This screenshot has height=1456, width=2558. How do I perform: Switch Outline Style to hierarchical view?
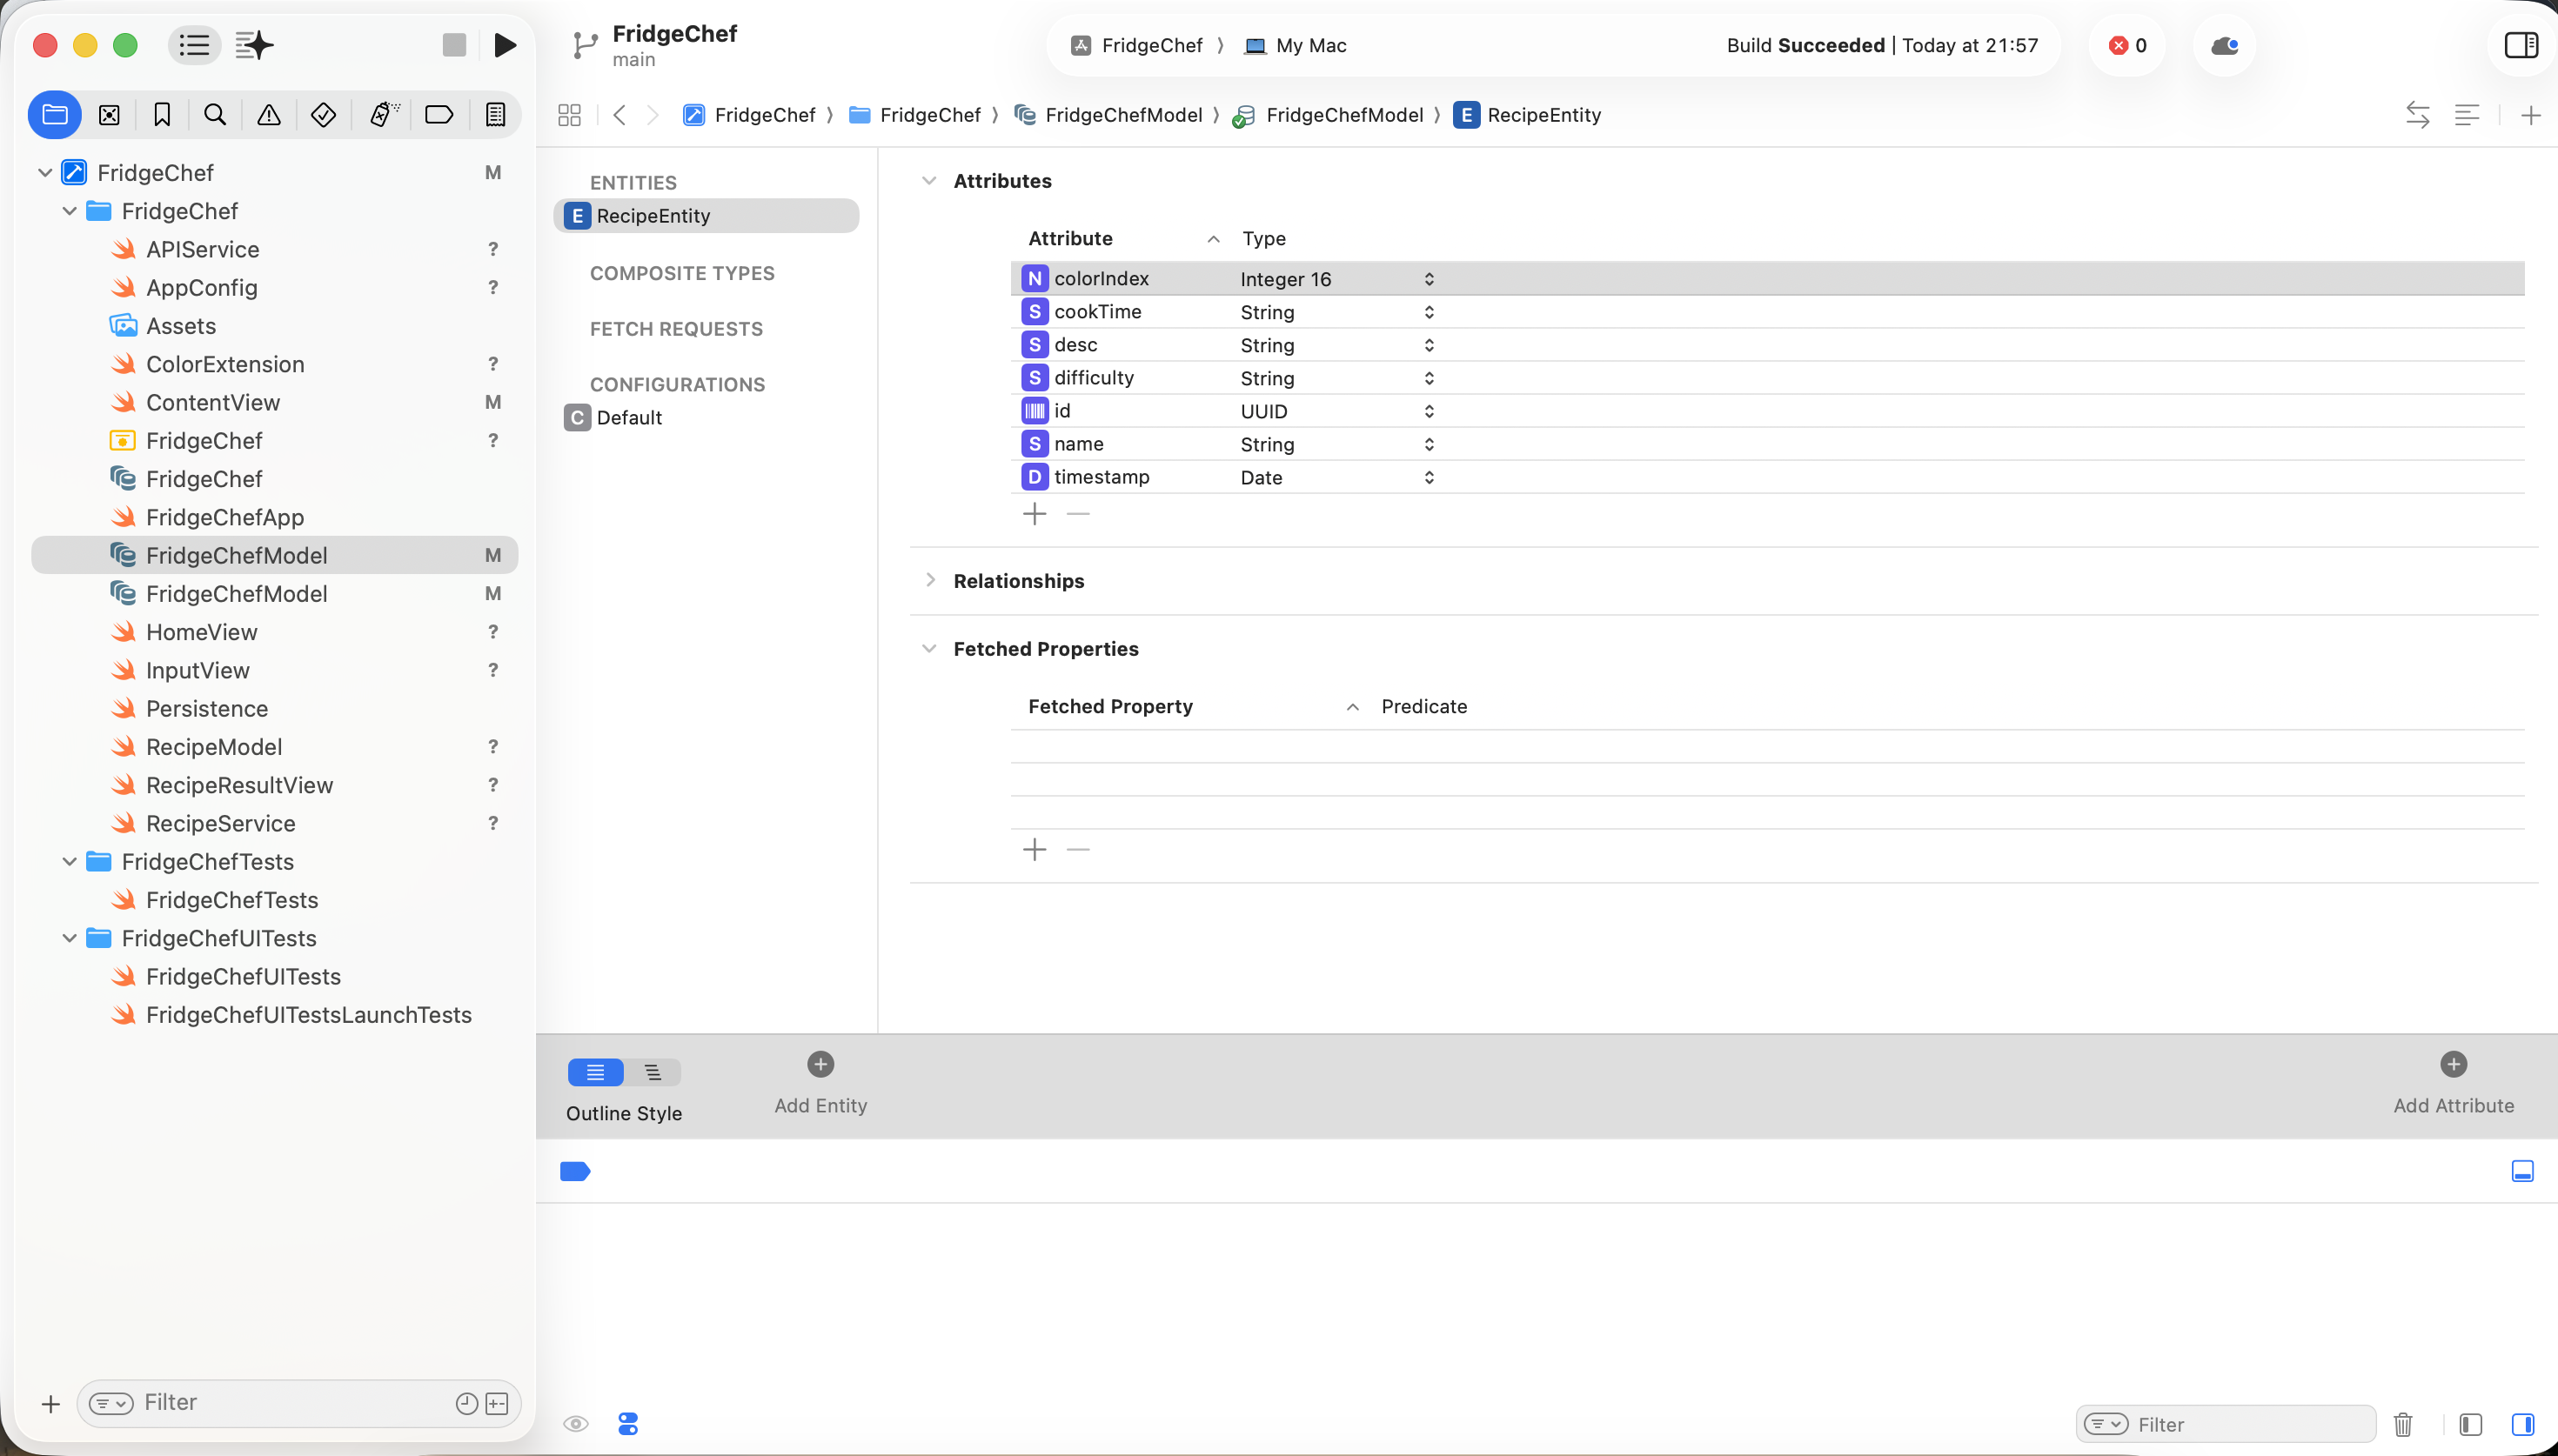653,1072
